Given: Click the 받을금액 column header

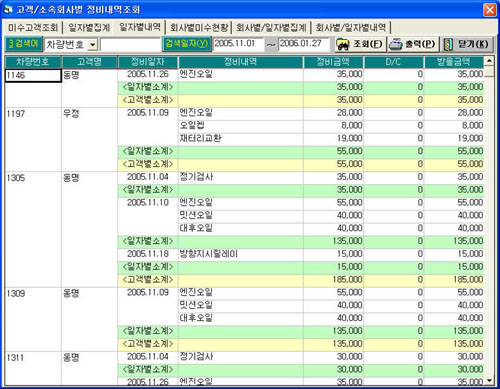Looking at the screenshot, I should tap(454, 62).
